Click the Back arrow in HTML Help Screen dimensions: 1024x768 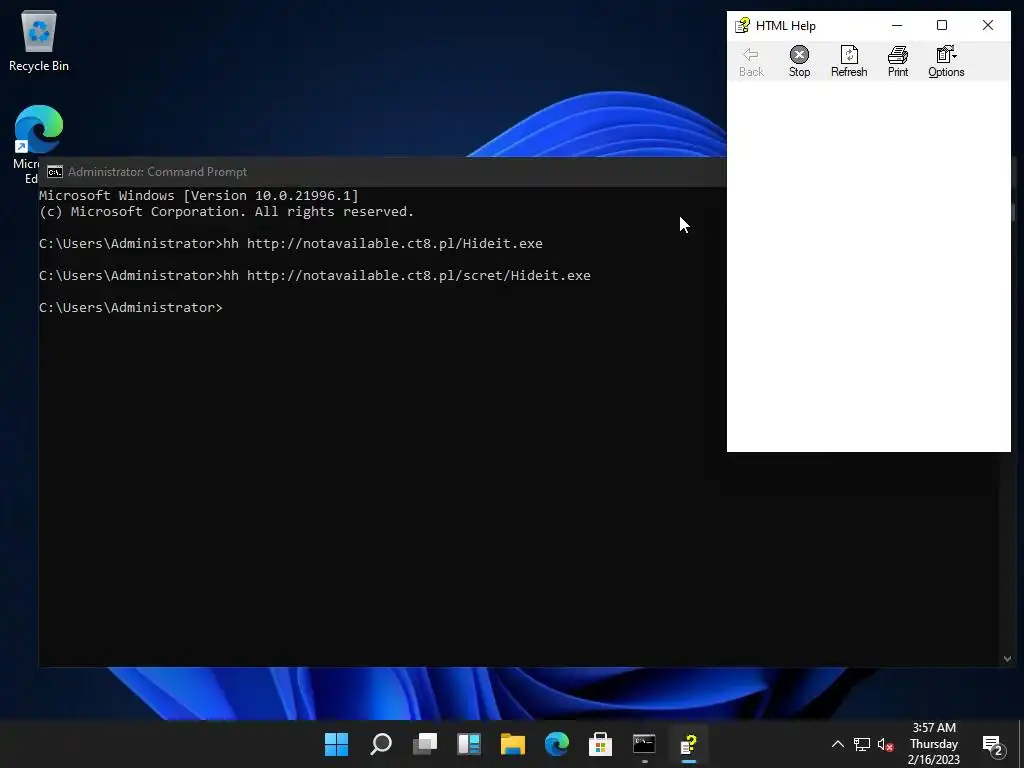click(x=751, y=61)
